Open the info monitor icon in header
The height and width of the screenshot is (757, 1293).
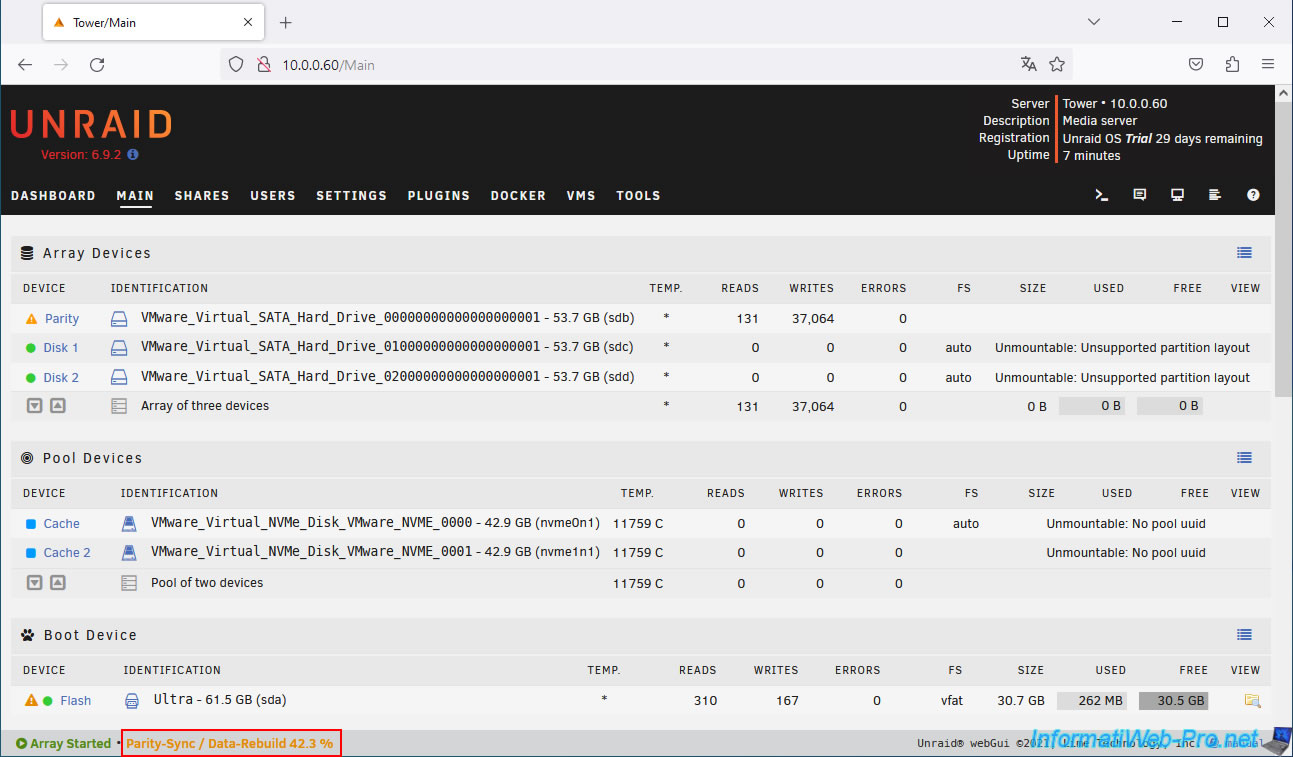click(x=1177, y=195)
